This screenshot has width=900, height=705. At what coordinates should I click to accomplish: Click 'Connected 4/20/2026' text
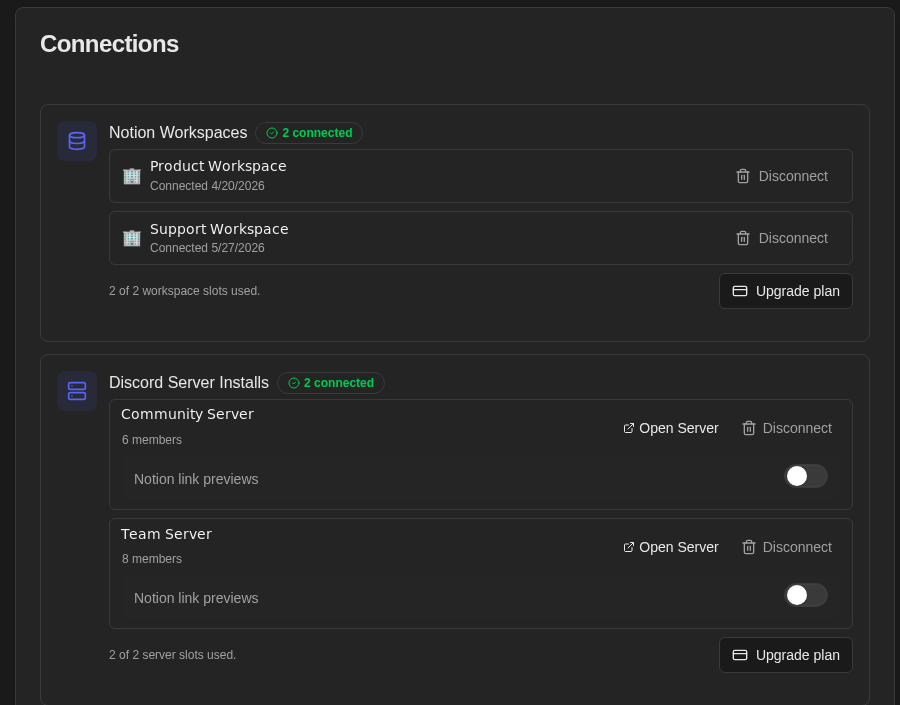tap(207, 186)
